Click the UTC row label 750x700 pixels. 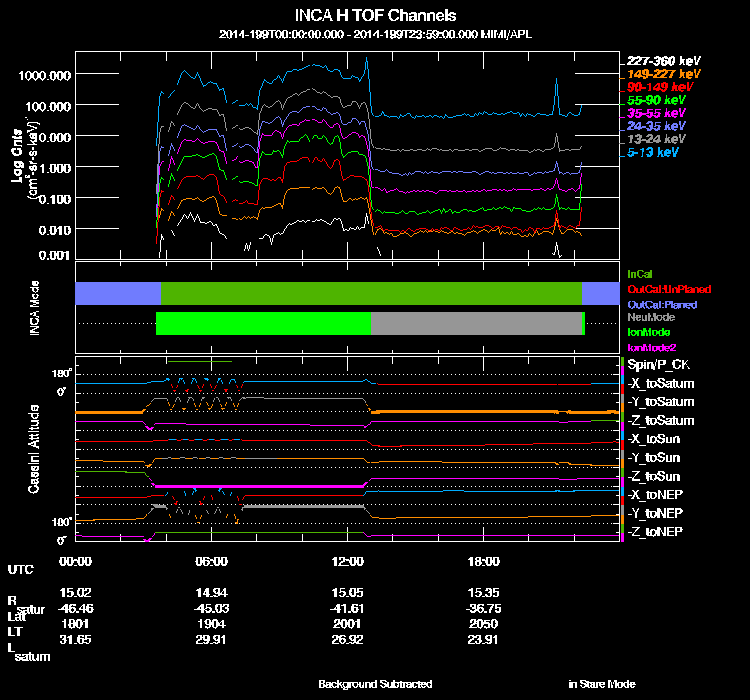(21, 569)
